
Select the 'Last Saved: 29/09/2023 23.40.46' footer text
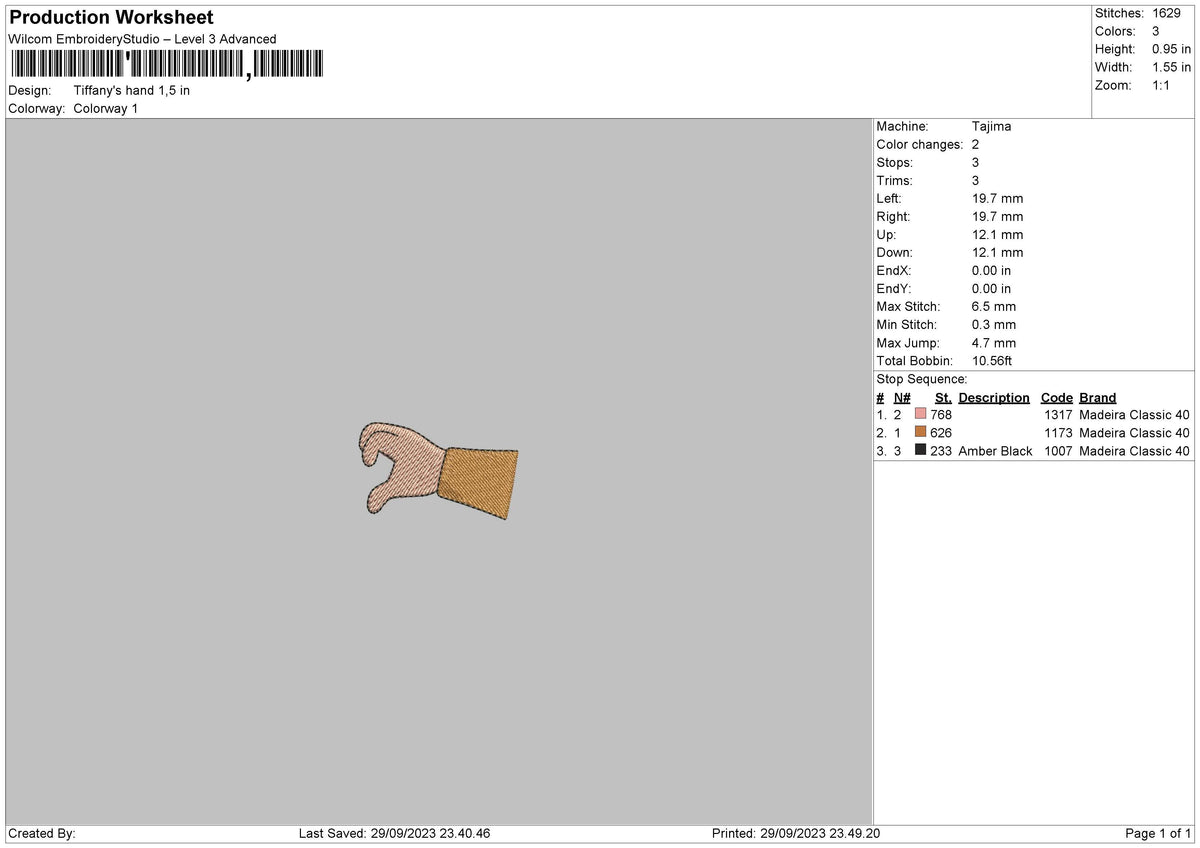394,833
